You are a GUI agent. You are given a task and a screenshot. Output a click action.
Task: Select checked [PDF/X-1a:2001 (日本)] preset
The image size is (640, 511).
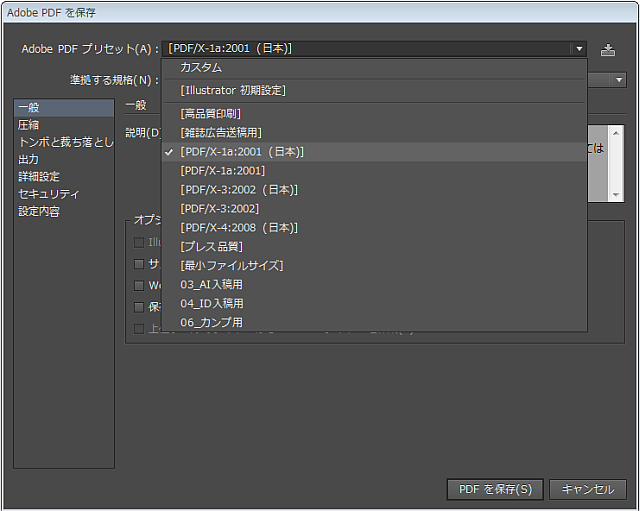[x=374, y=152]
